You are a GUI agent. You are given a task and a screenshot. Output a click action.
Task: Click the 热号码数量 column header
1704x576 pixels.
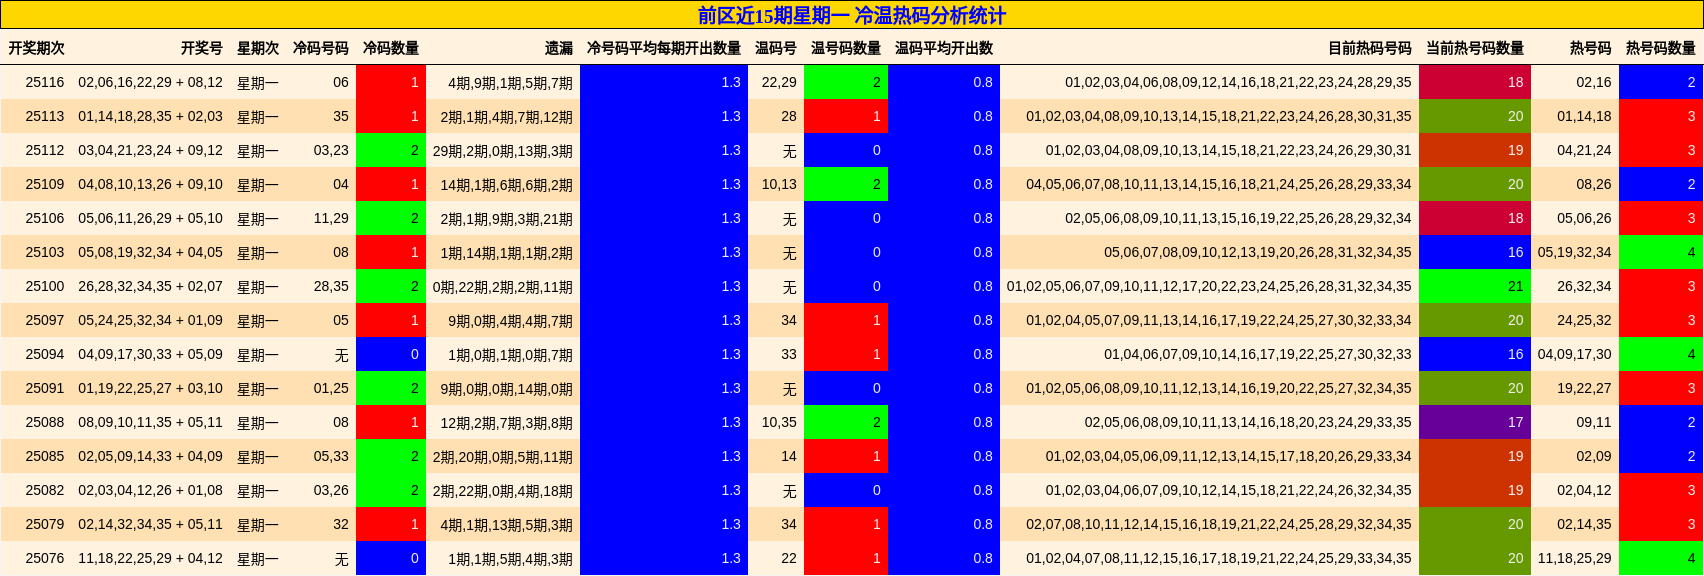click(1660, 48)
